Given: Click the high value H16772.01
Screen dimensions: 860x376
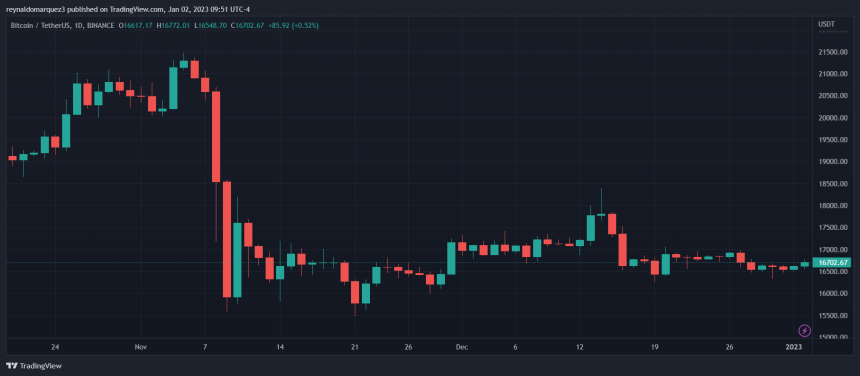Looking at the screenshot, I should coord(173,25).
